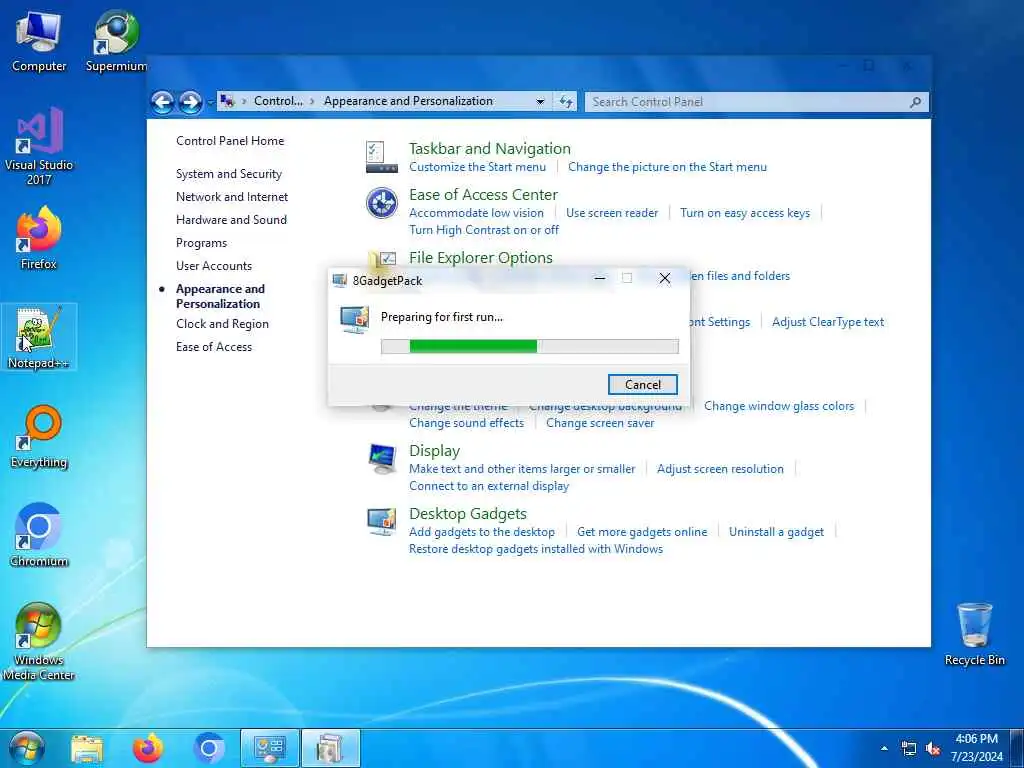Image resolution: width=1024 pixels, height=768 pixels.
Task: Switch to Control Panel taskbar button
Action: [x=270, y=748]
